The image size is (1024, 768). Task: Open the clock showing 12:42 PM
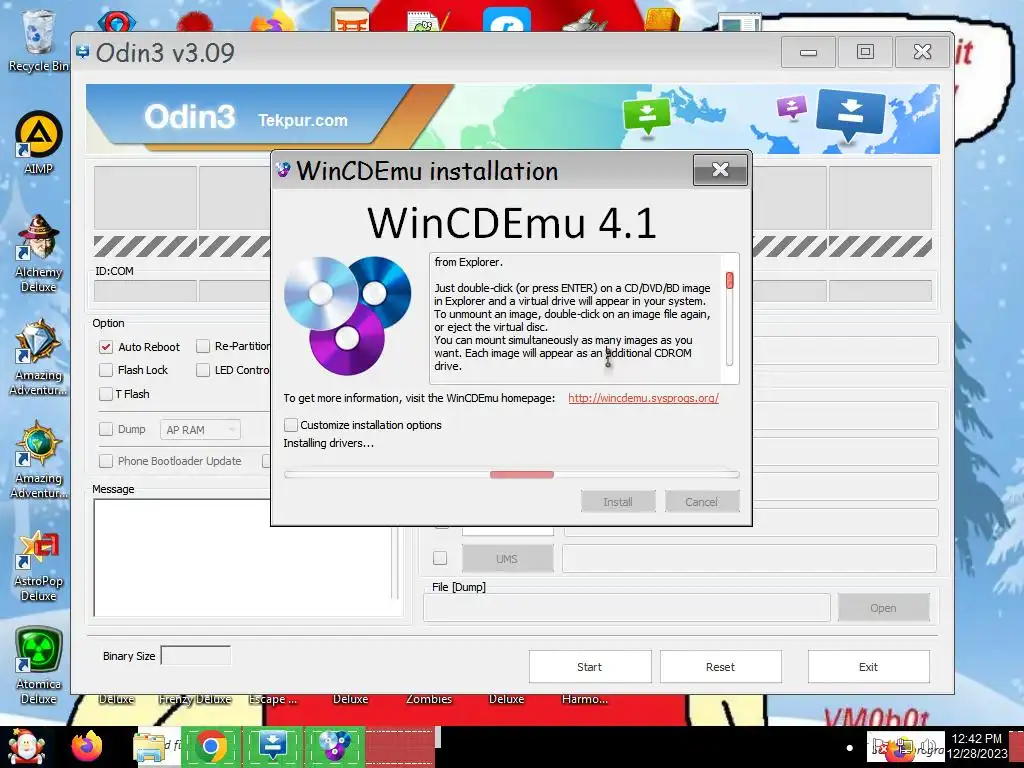click(x=977, y=746)
